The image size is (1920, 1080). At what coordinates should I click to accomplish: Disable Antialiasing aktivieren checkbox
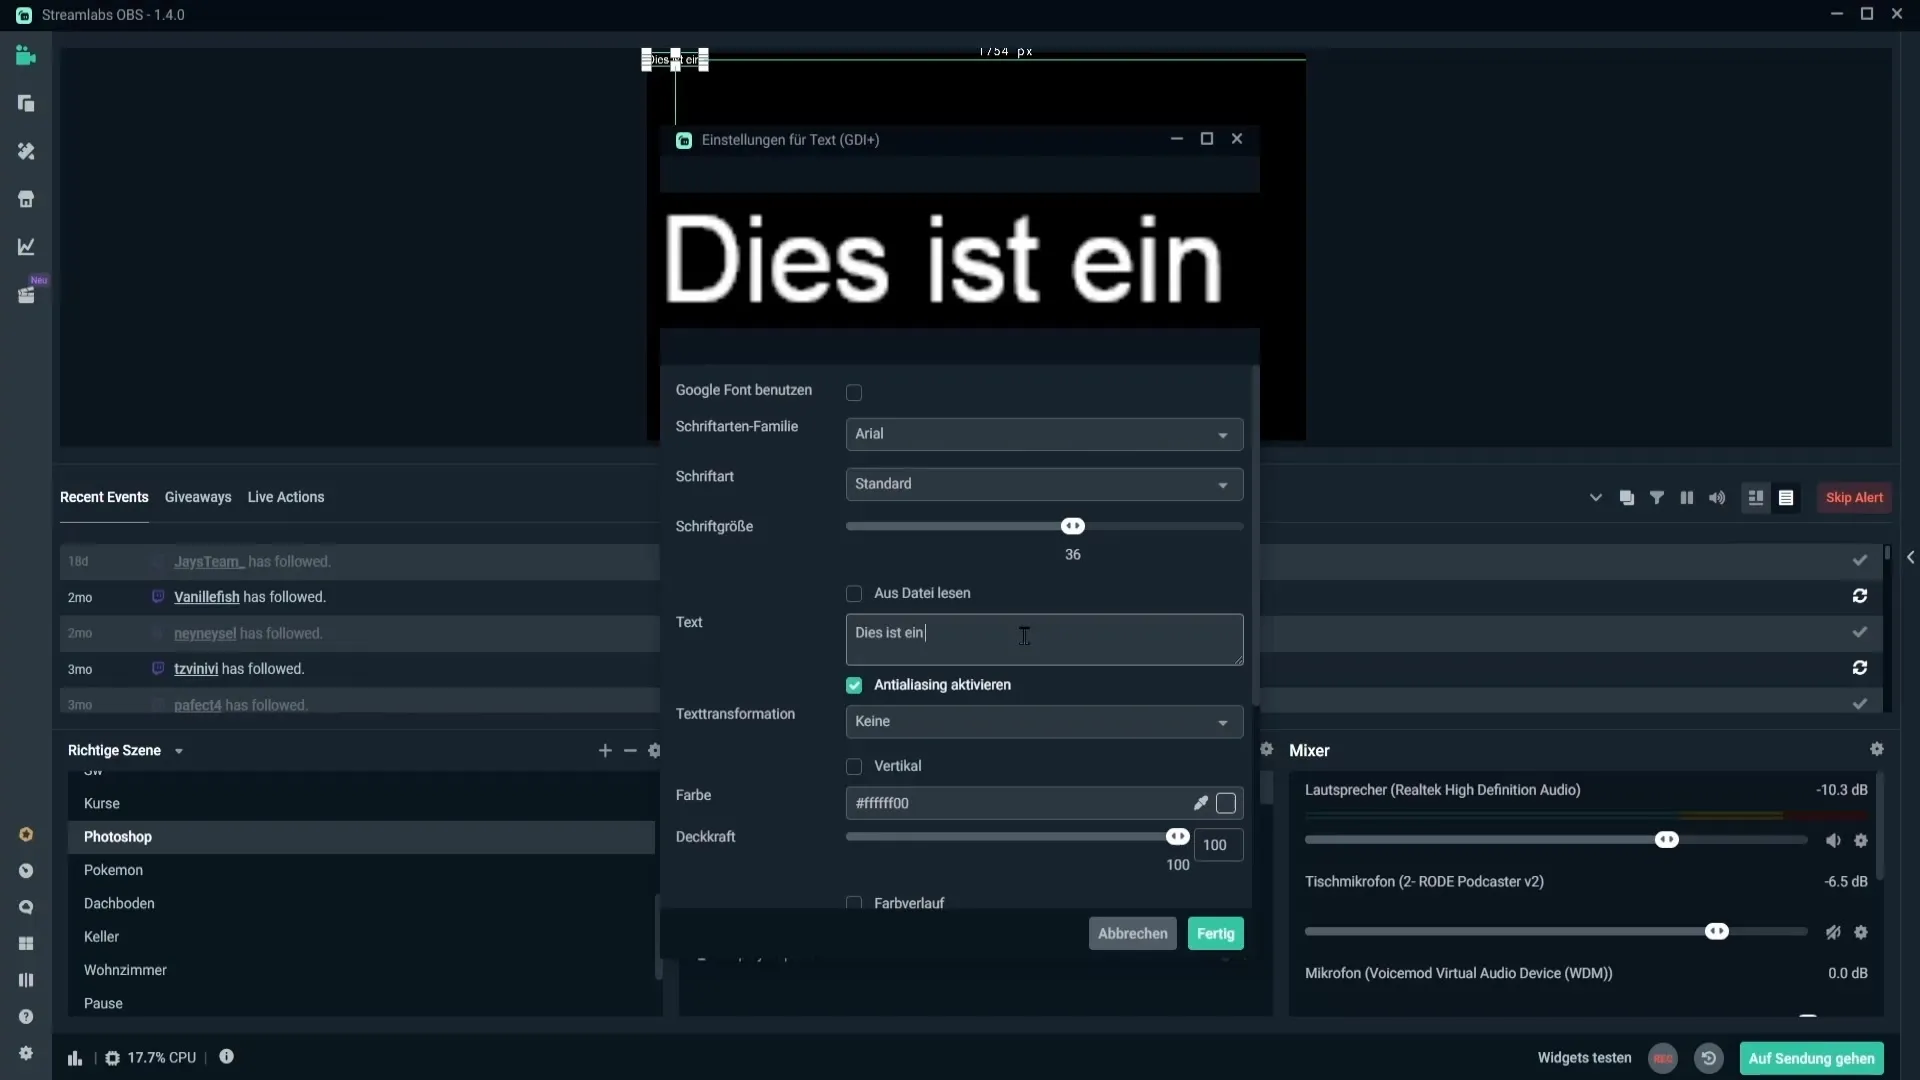[x=854, y=685]
